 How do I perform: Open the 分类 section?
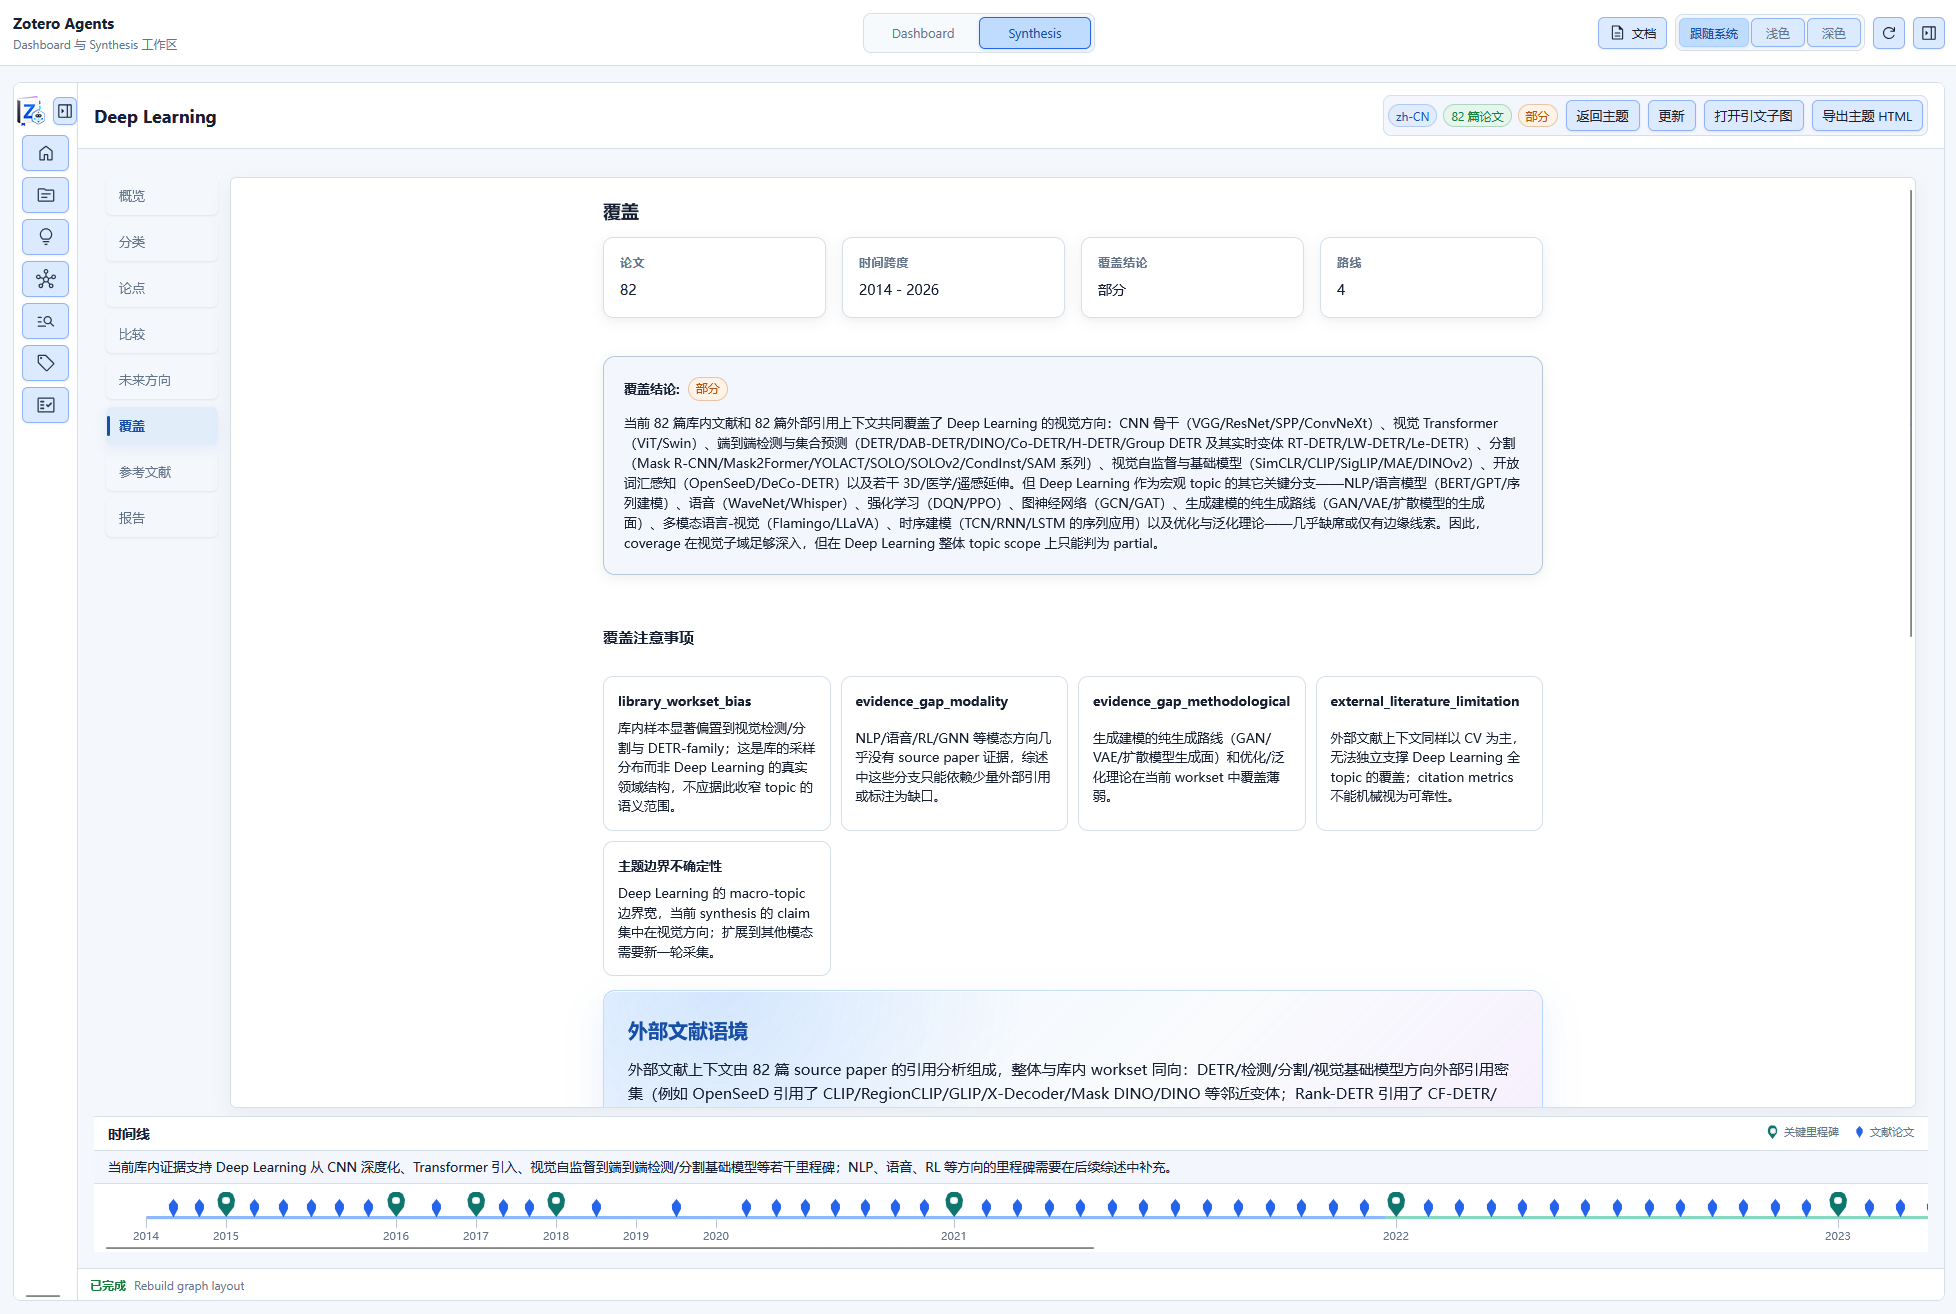pyautogui.click(x=162, y=242)
